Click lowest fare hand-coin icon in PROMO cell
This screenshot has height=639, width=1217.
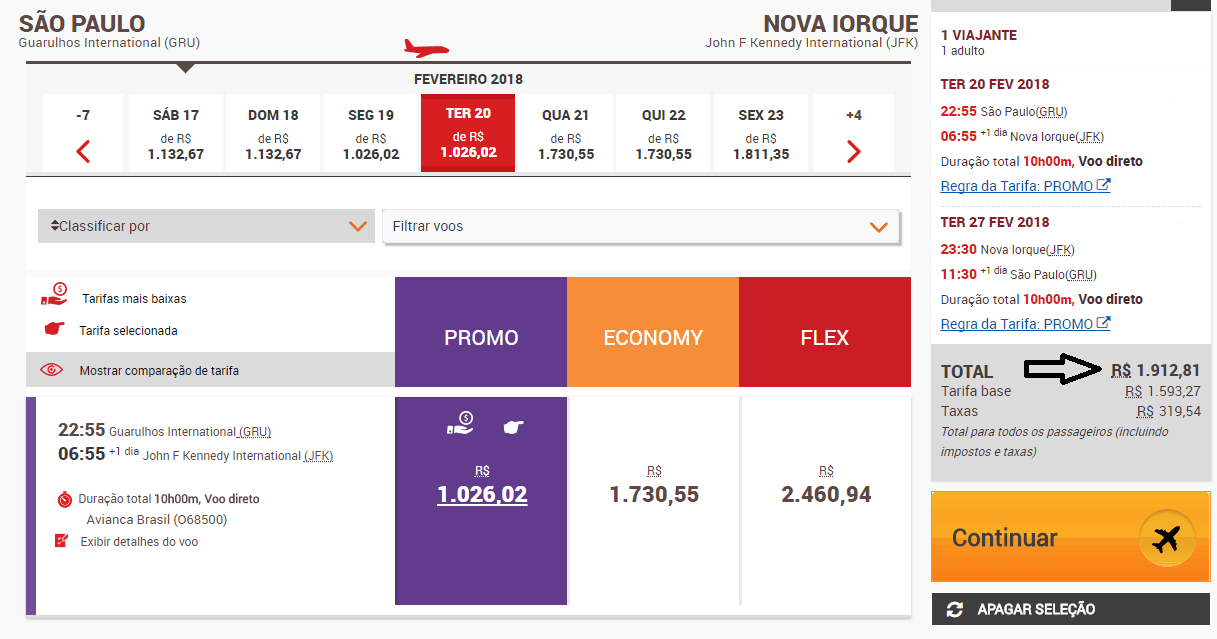click(x=460, y=426)
